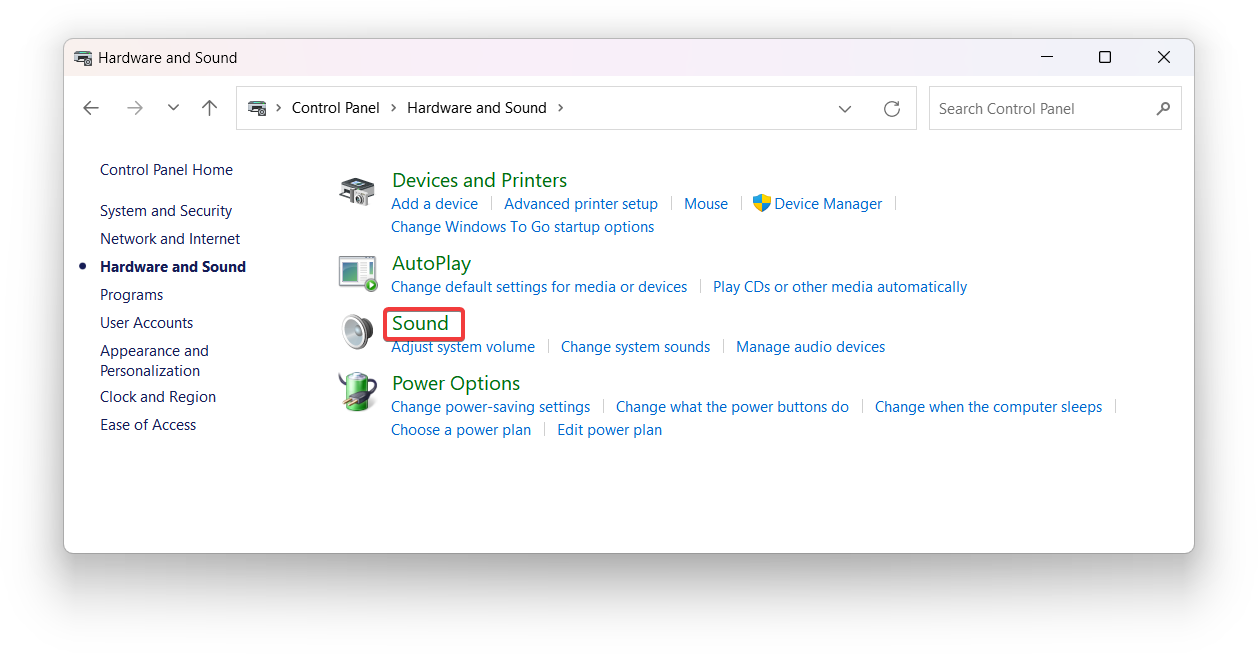Expand chevron before Control Panel in address bar
The height and width of the screenshot is (654, 1258).
coord(278,108)
